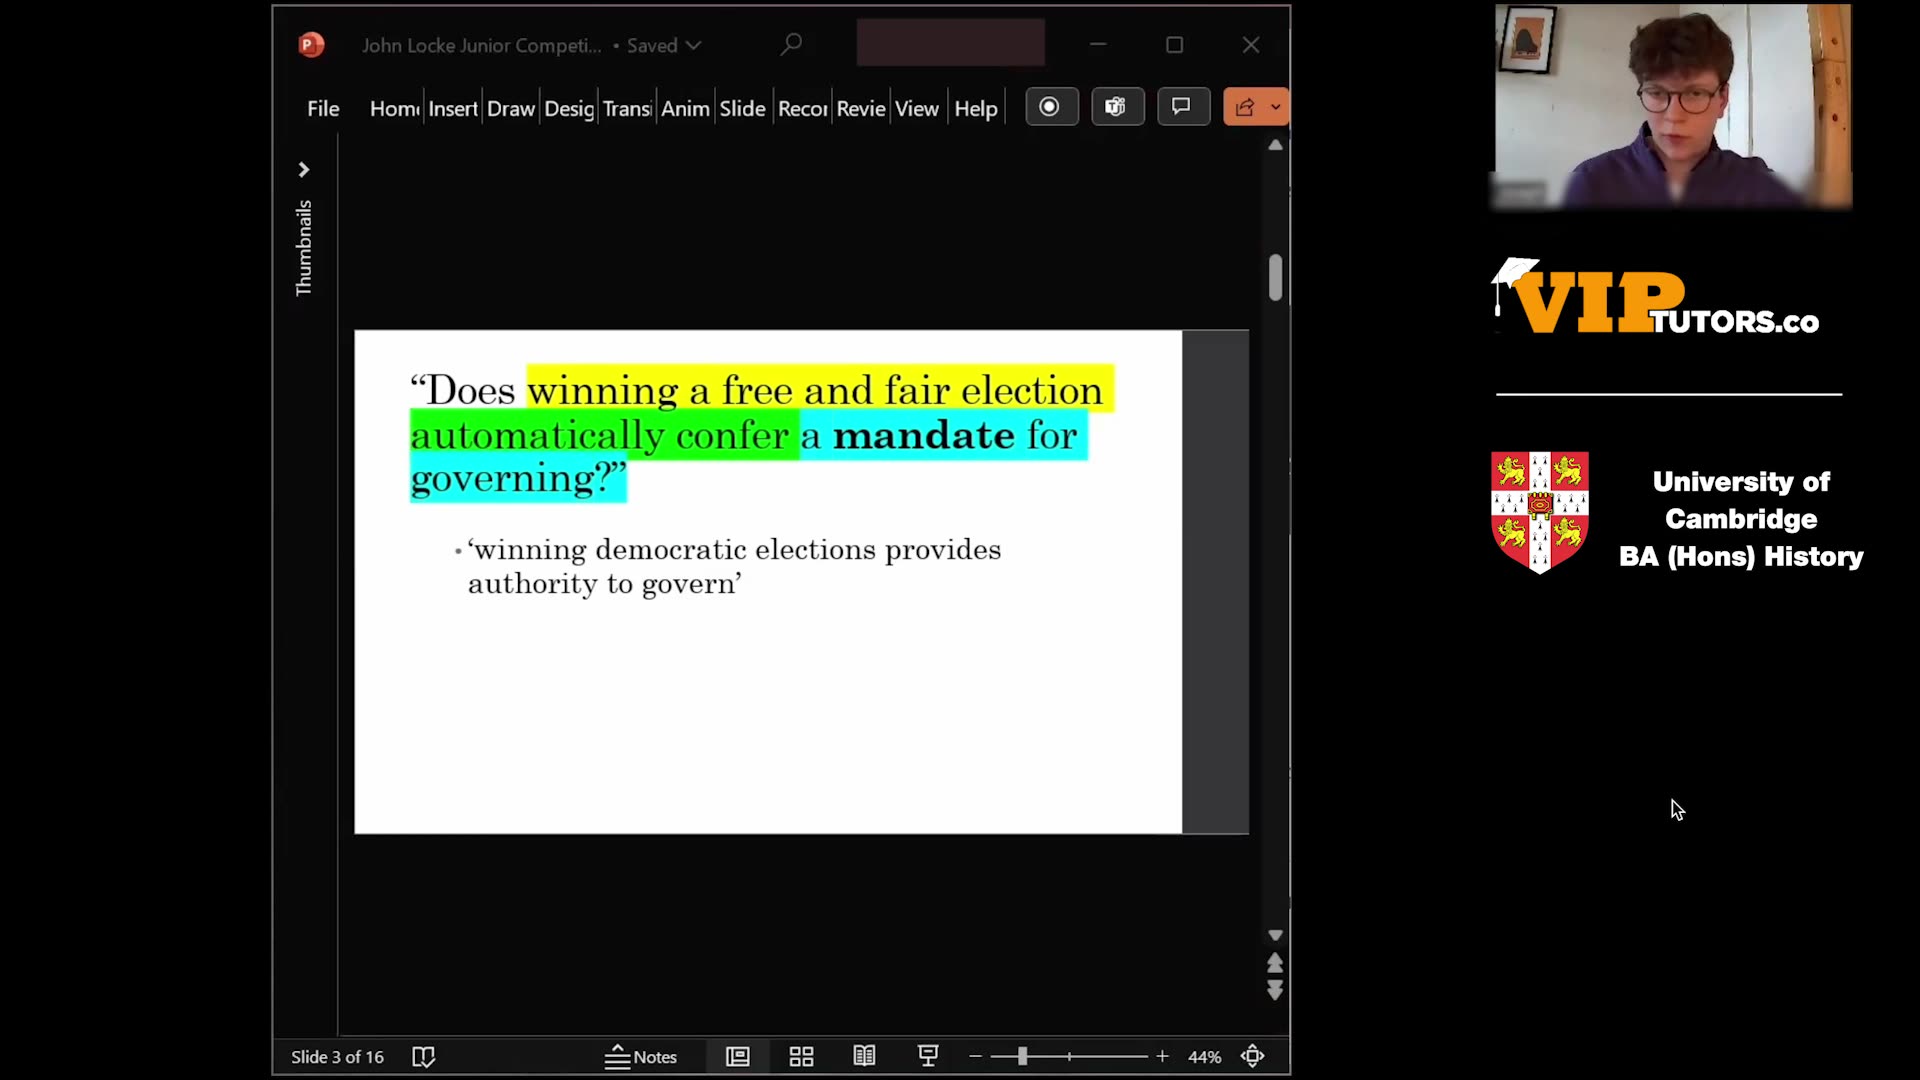Click the zoom in plus button
The height and width of the screenshot is (1080, 1920).
pos(1162,1057)
